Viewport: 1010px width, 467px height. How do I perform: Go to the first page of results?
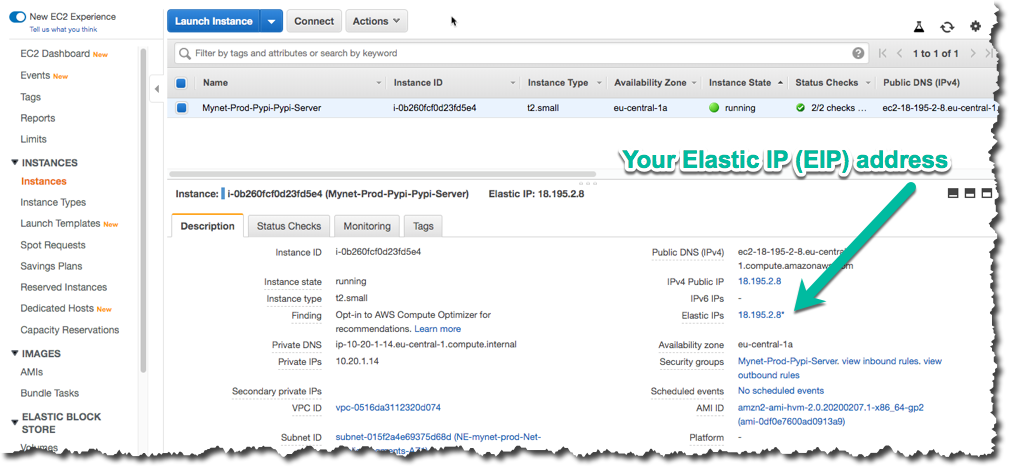[x=882, y=53]
